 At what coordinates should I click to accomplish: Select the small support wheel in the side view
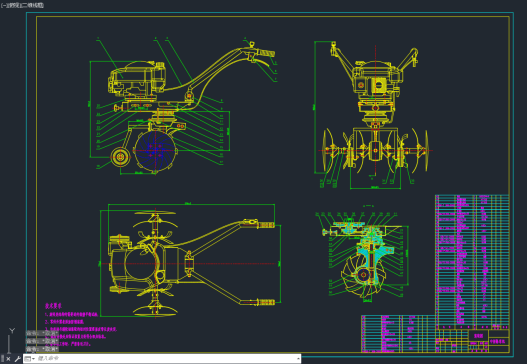pos(120,157)
